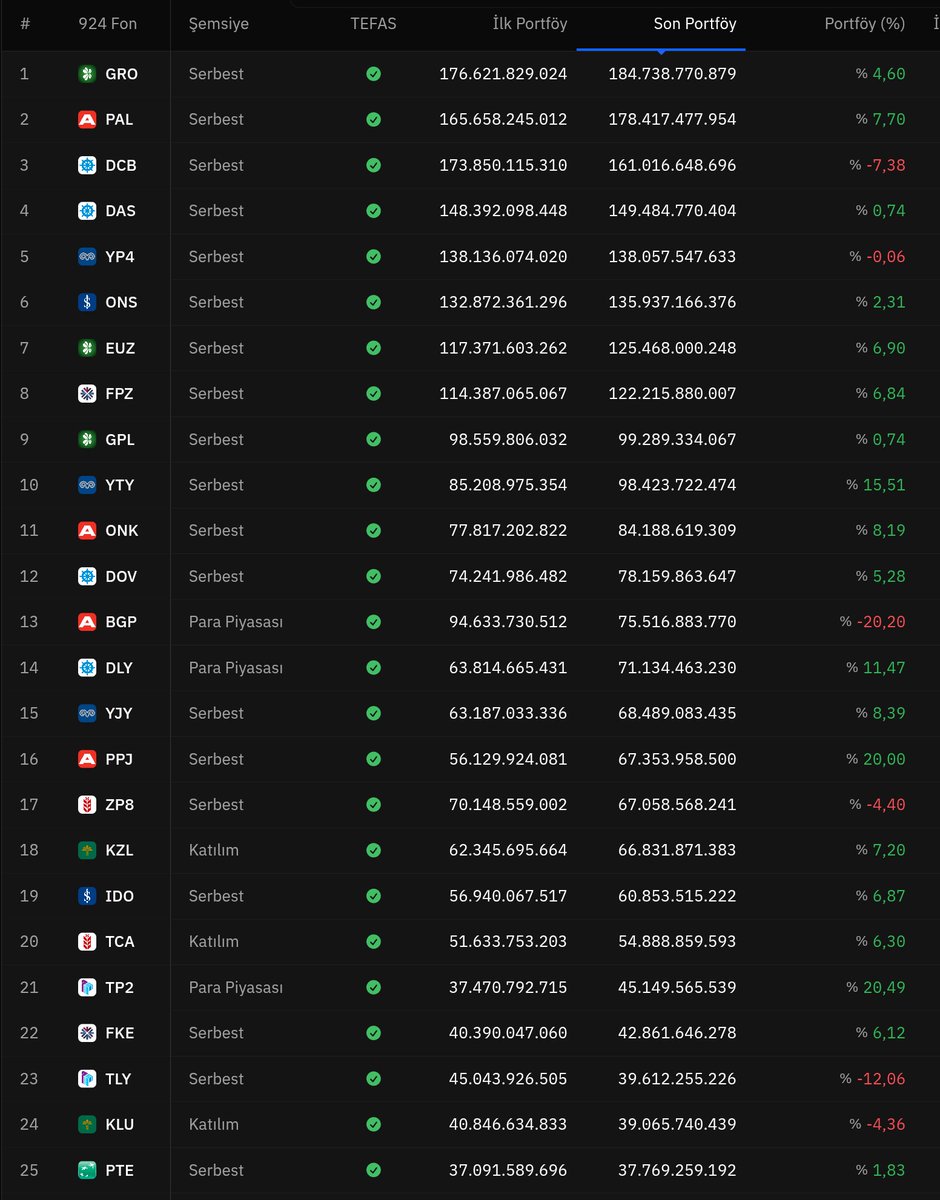Viewport: 940px width, 1200px height.
Task: Click the ONS fund logo icon
Action: click(87, 302)
